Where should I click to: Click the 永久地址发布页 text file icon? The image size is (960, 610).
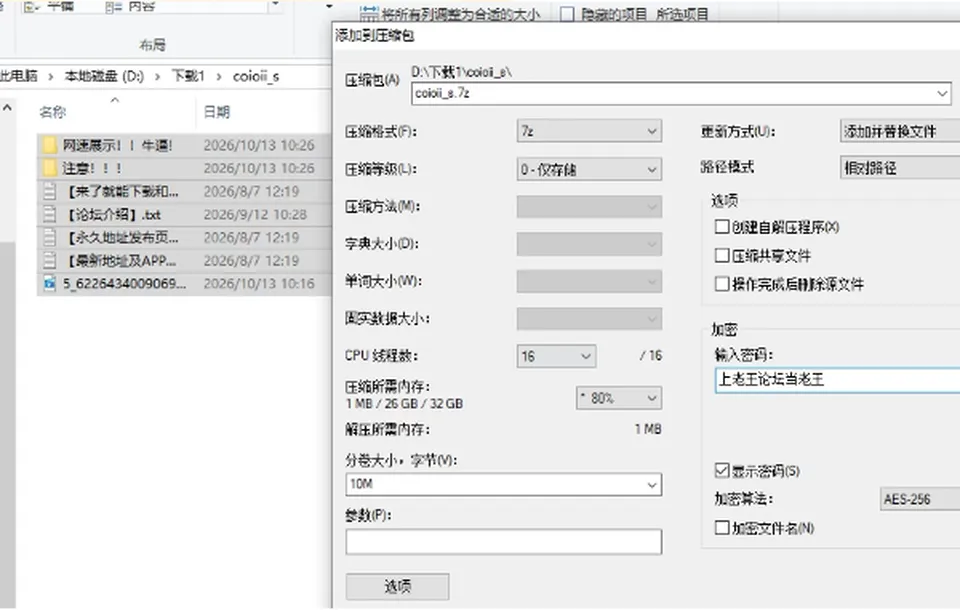pos(50,238)
